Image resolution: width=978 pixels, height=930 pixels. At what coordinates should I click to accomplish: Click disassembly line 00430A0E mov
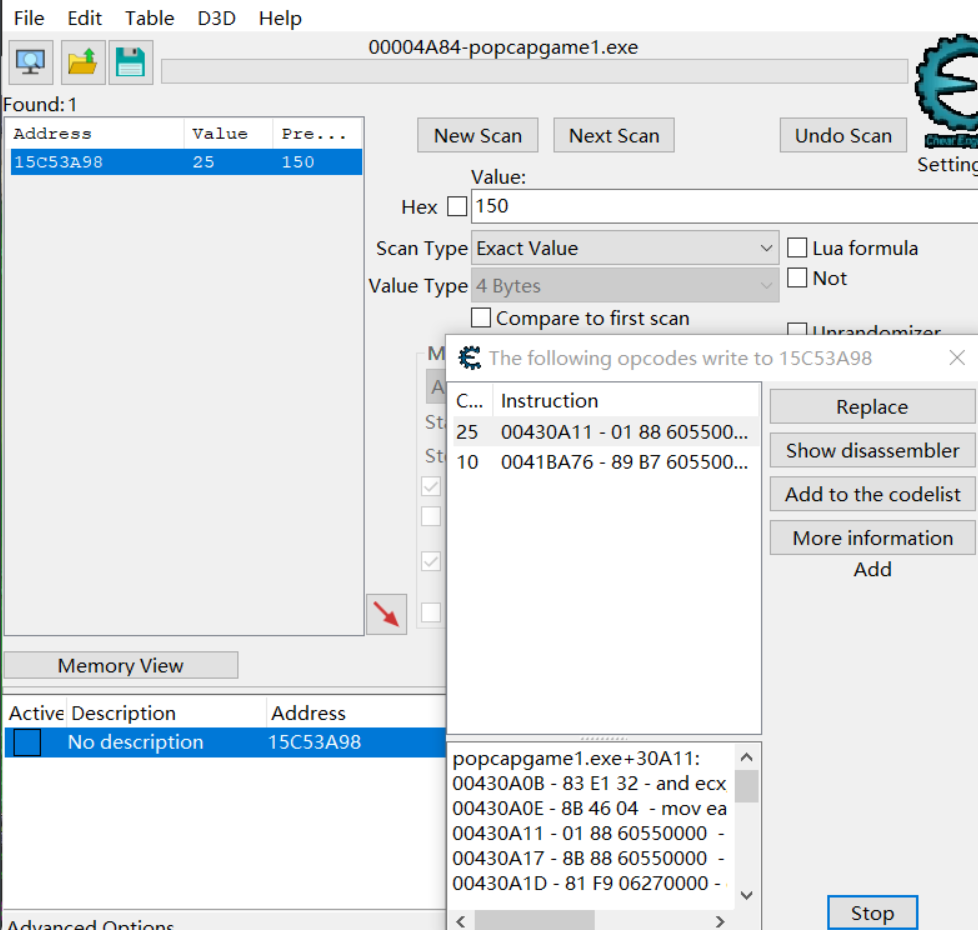pyautogui.click(x=589, y=808)
